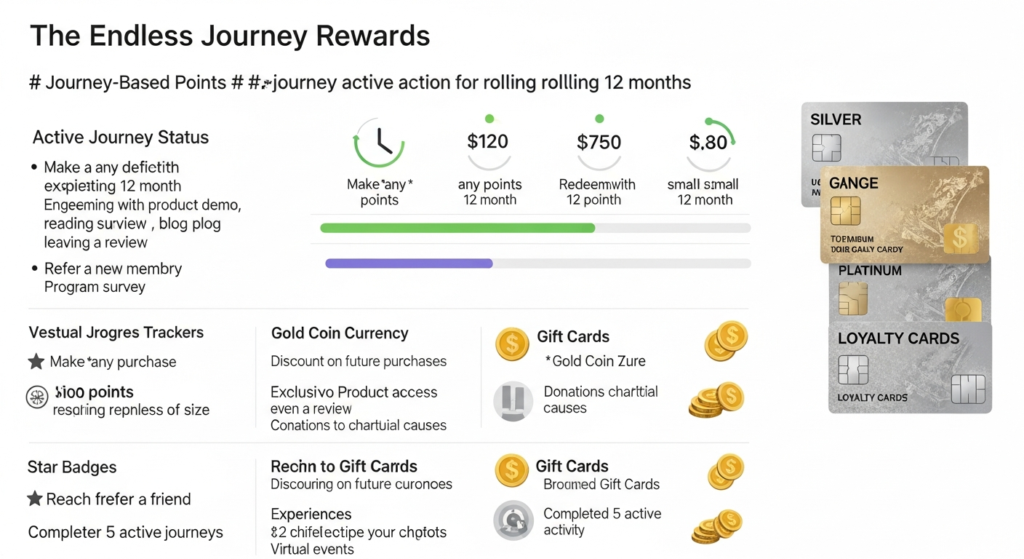Select the gold GANGE card
Screen dimensions: 1024x559
pos(904,210)
